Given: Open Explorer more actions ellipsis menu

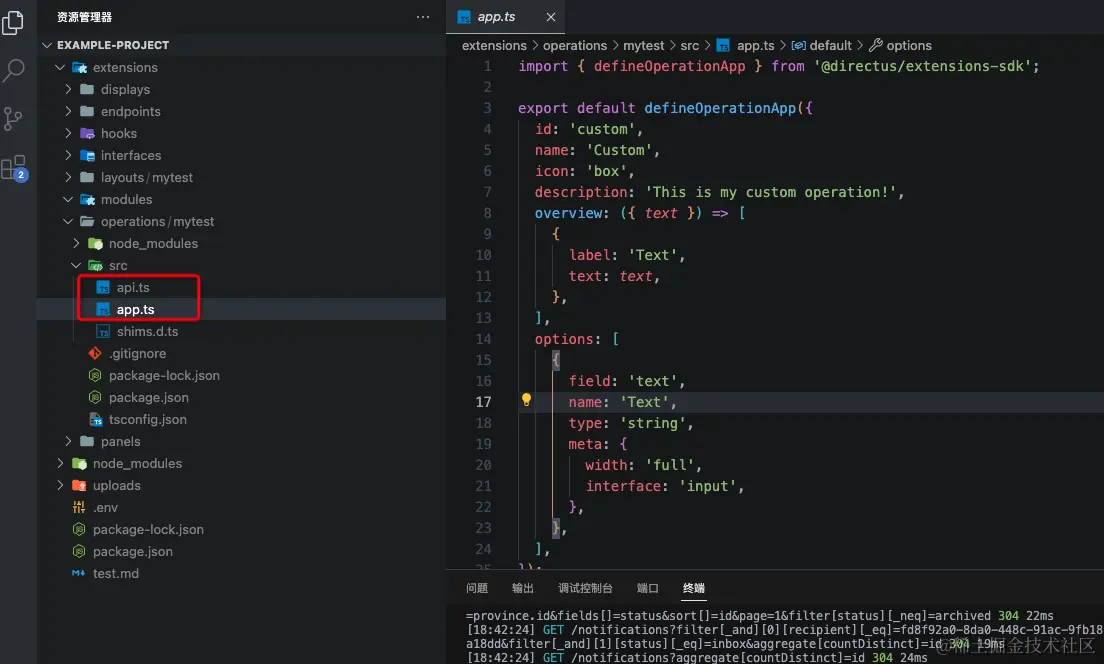Looking at the screenshot, I should coord(422,17).
